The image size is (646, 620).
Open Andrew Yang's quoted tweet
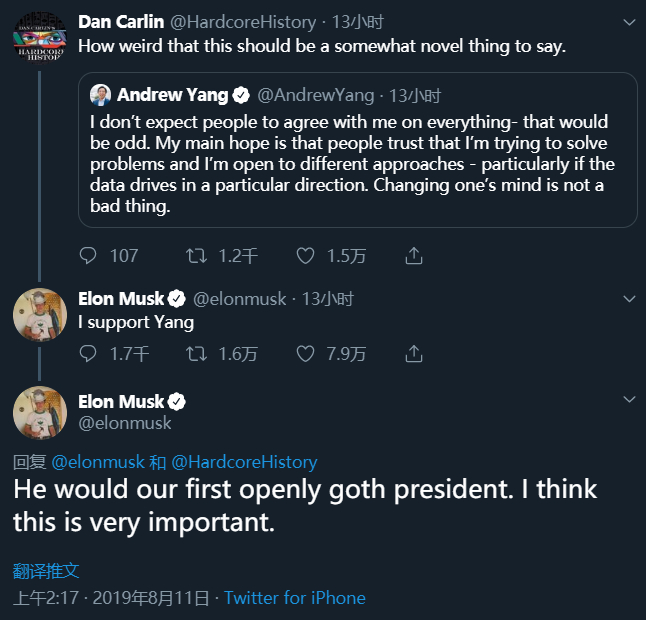tap(350, 163)
